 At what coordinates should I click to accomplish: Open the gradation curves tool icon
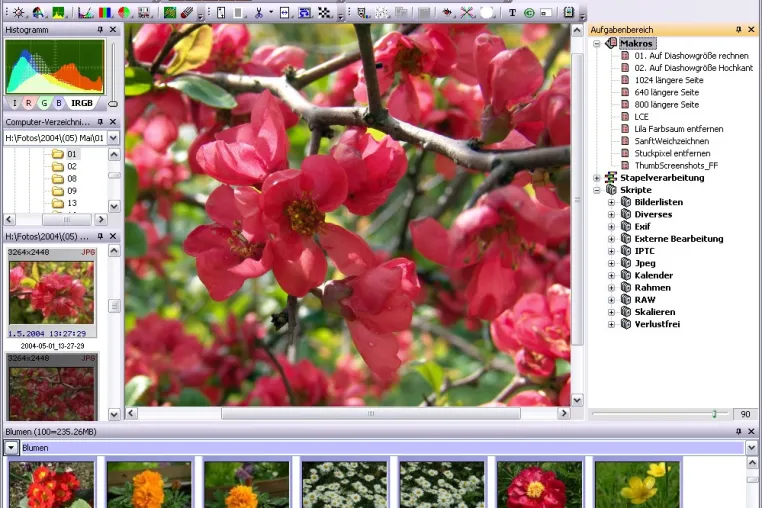pyautogui.click(x=85, y=13)
